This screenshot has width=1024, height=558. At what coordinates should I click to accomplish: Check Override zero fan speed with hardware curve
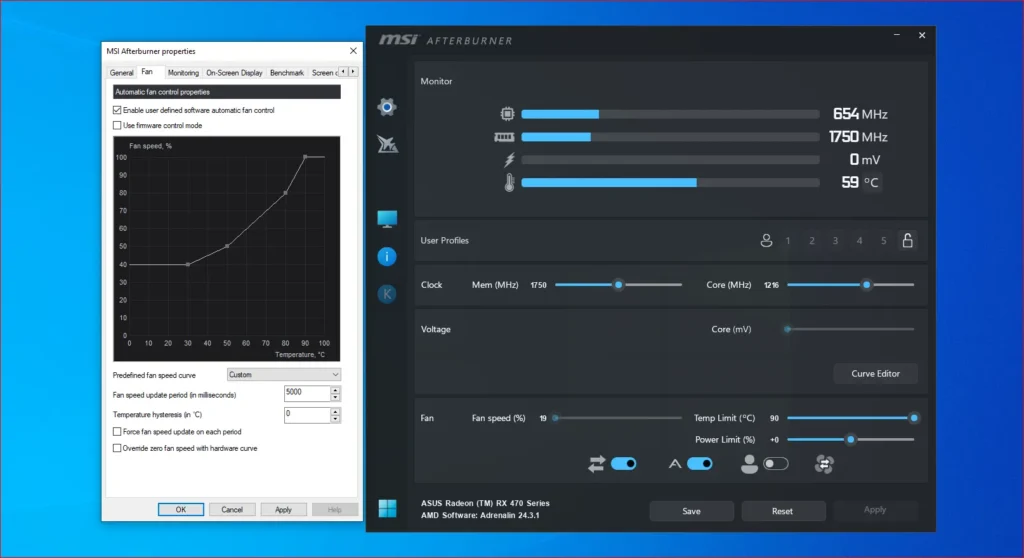coord(117,448)
